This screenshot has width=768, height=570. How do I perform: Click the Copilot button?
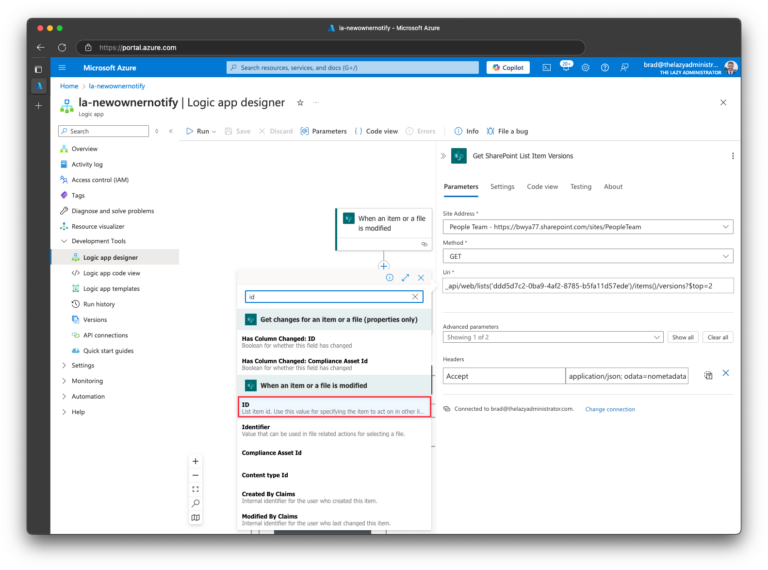[508, 68]
